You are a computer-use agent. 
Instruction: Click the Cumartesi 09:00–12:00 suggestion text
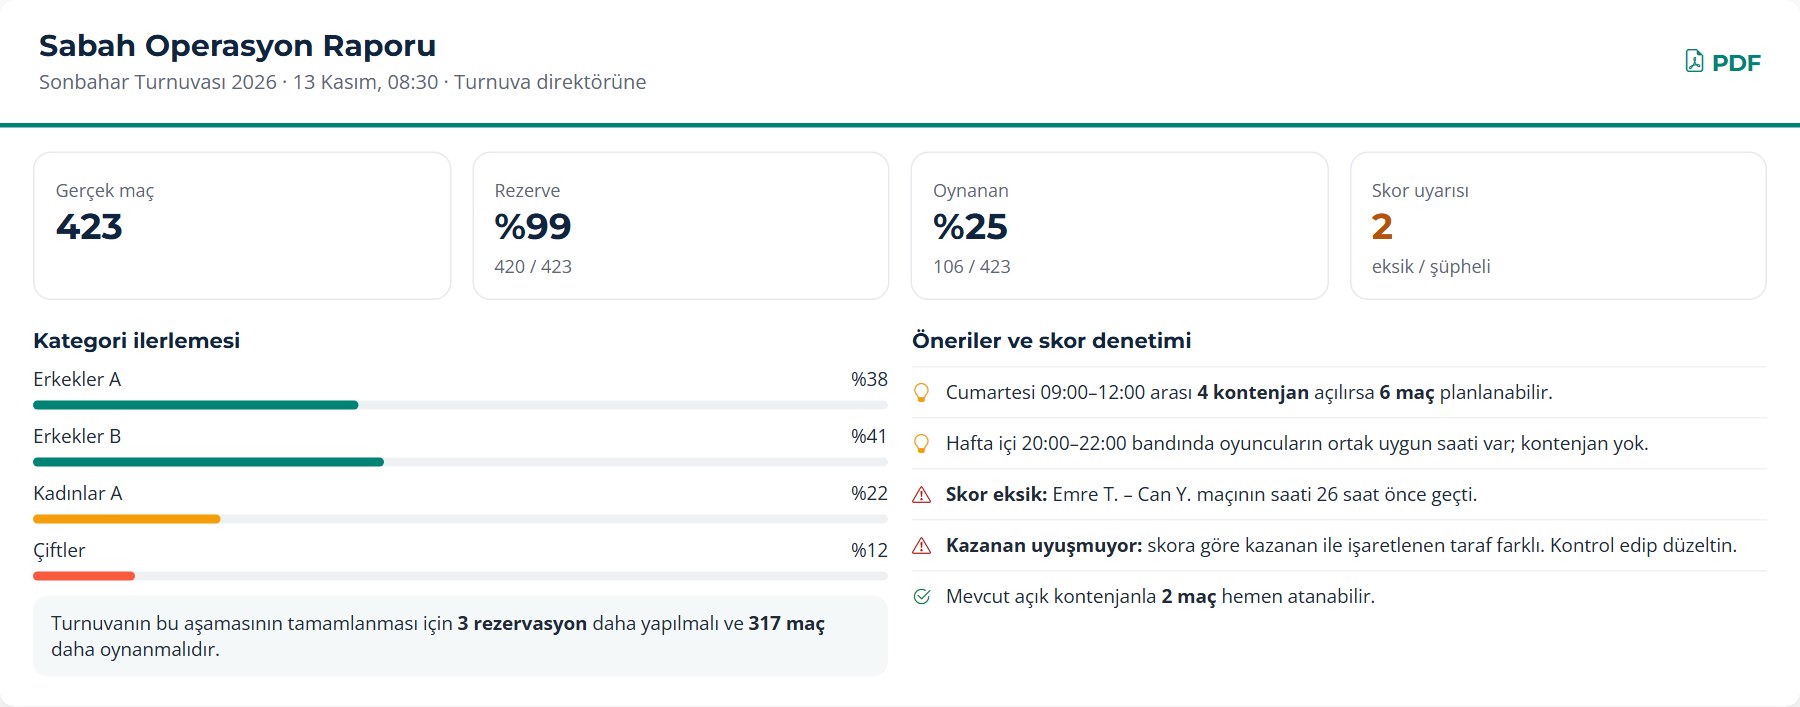pos(1249,393)
